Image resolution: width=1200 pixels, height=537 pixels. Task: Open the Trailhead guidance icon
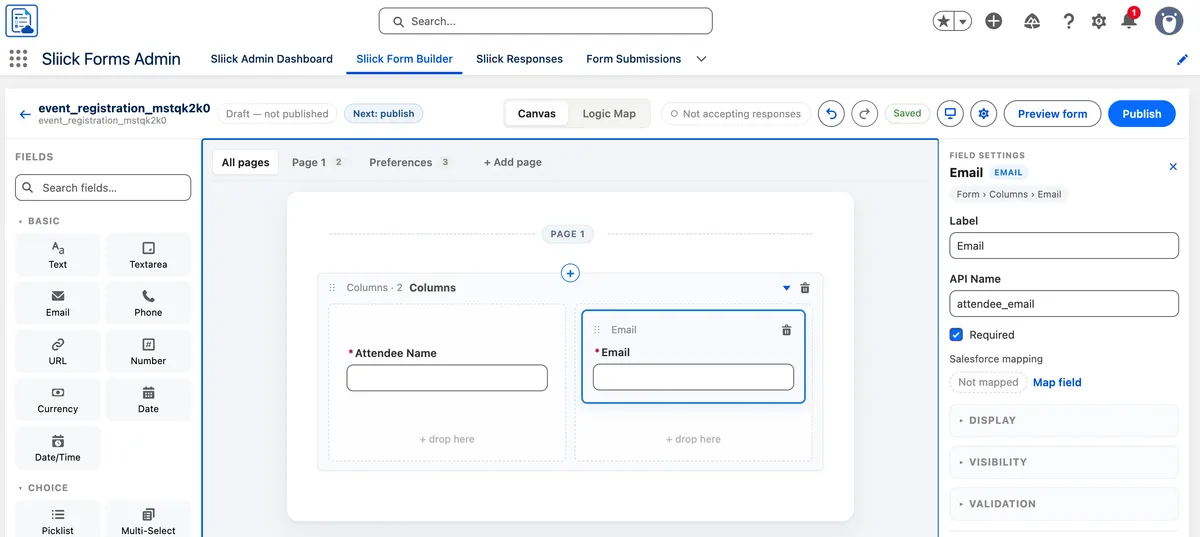coord(1032,21)
